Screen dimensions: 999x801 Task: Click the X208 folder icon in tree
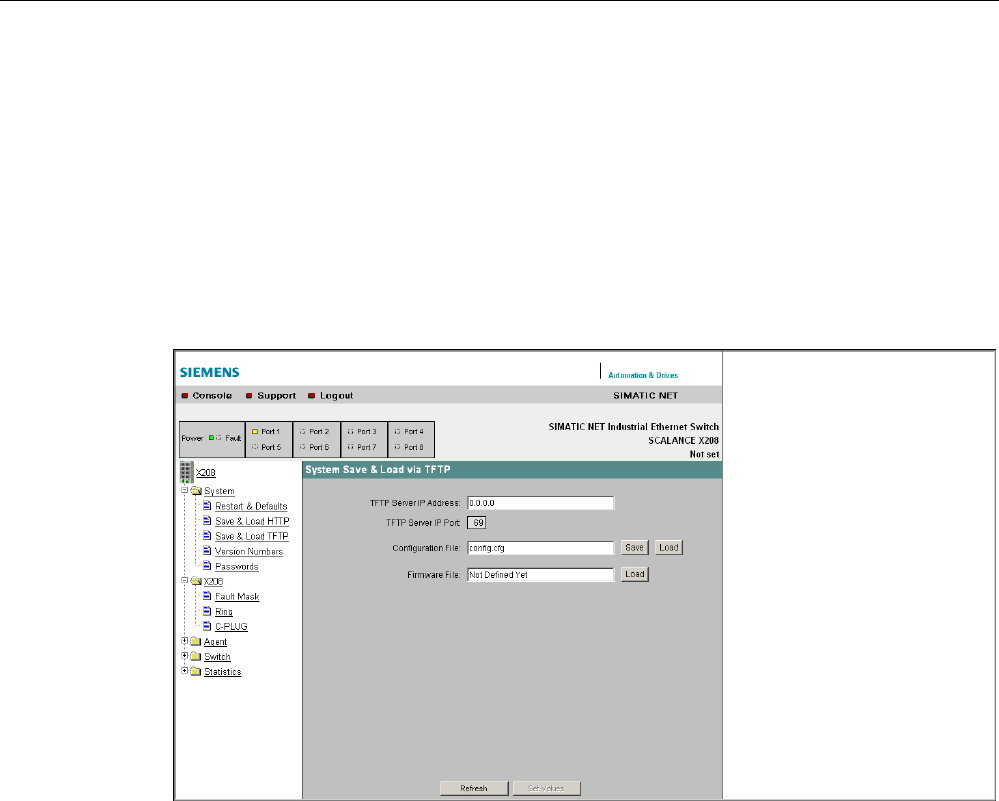[196, 581]
